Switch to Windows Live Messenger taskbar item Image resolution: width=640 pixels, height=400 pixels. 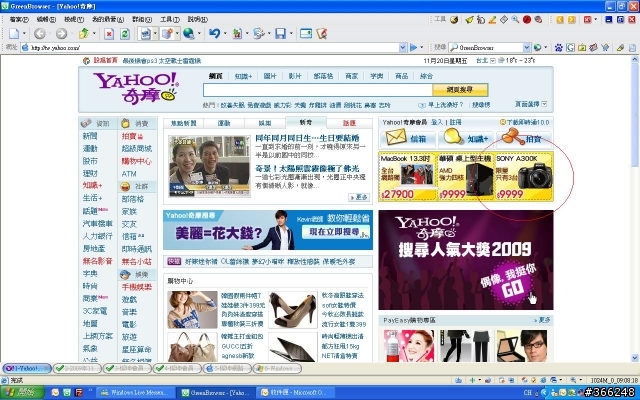click(135, 393)
